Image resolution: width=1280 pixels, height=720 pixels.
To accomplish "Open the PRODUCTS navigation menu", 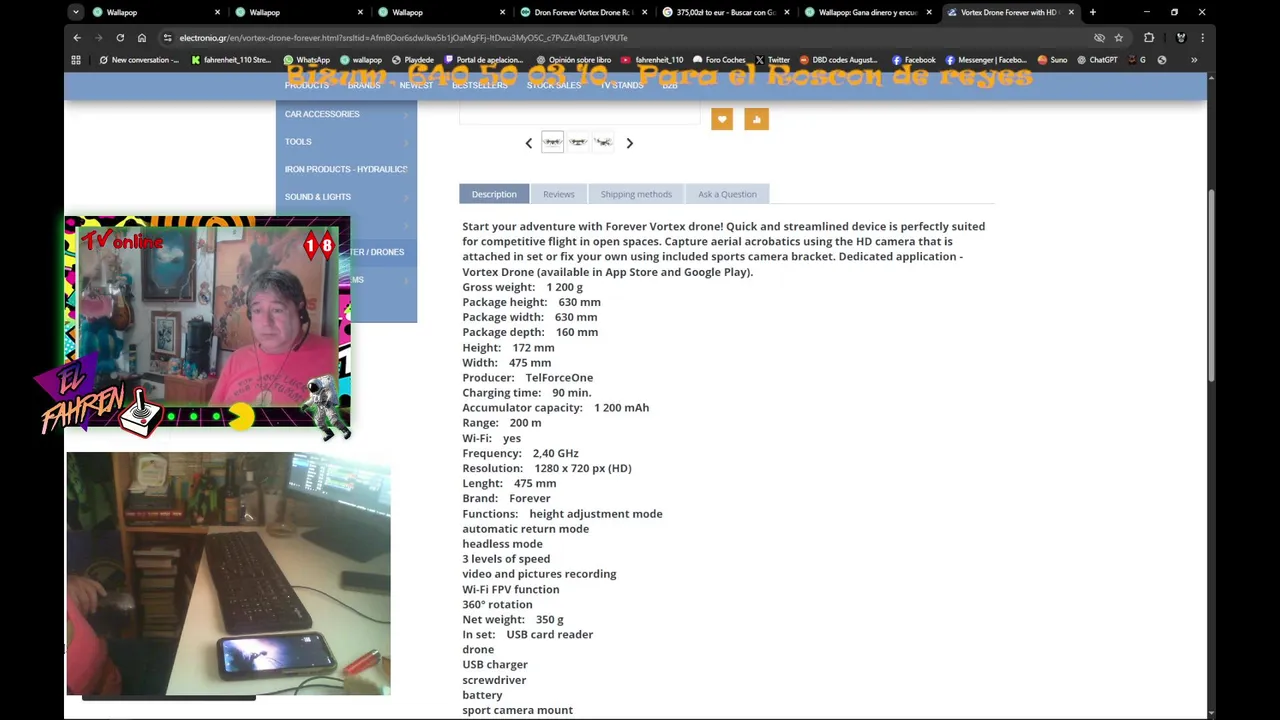I will click(306, 85).
